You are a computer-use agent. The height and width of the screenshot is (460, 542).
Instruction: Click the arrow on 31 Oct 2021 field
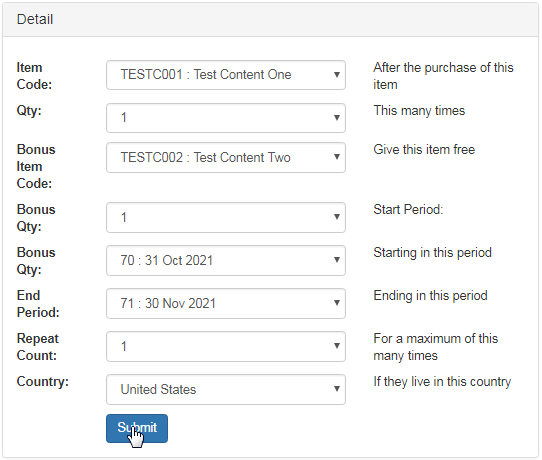(x=337, y=260)
